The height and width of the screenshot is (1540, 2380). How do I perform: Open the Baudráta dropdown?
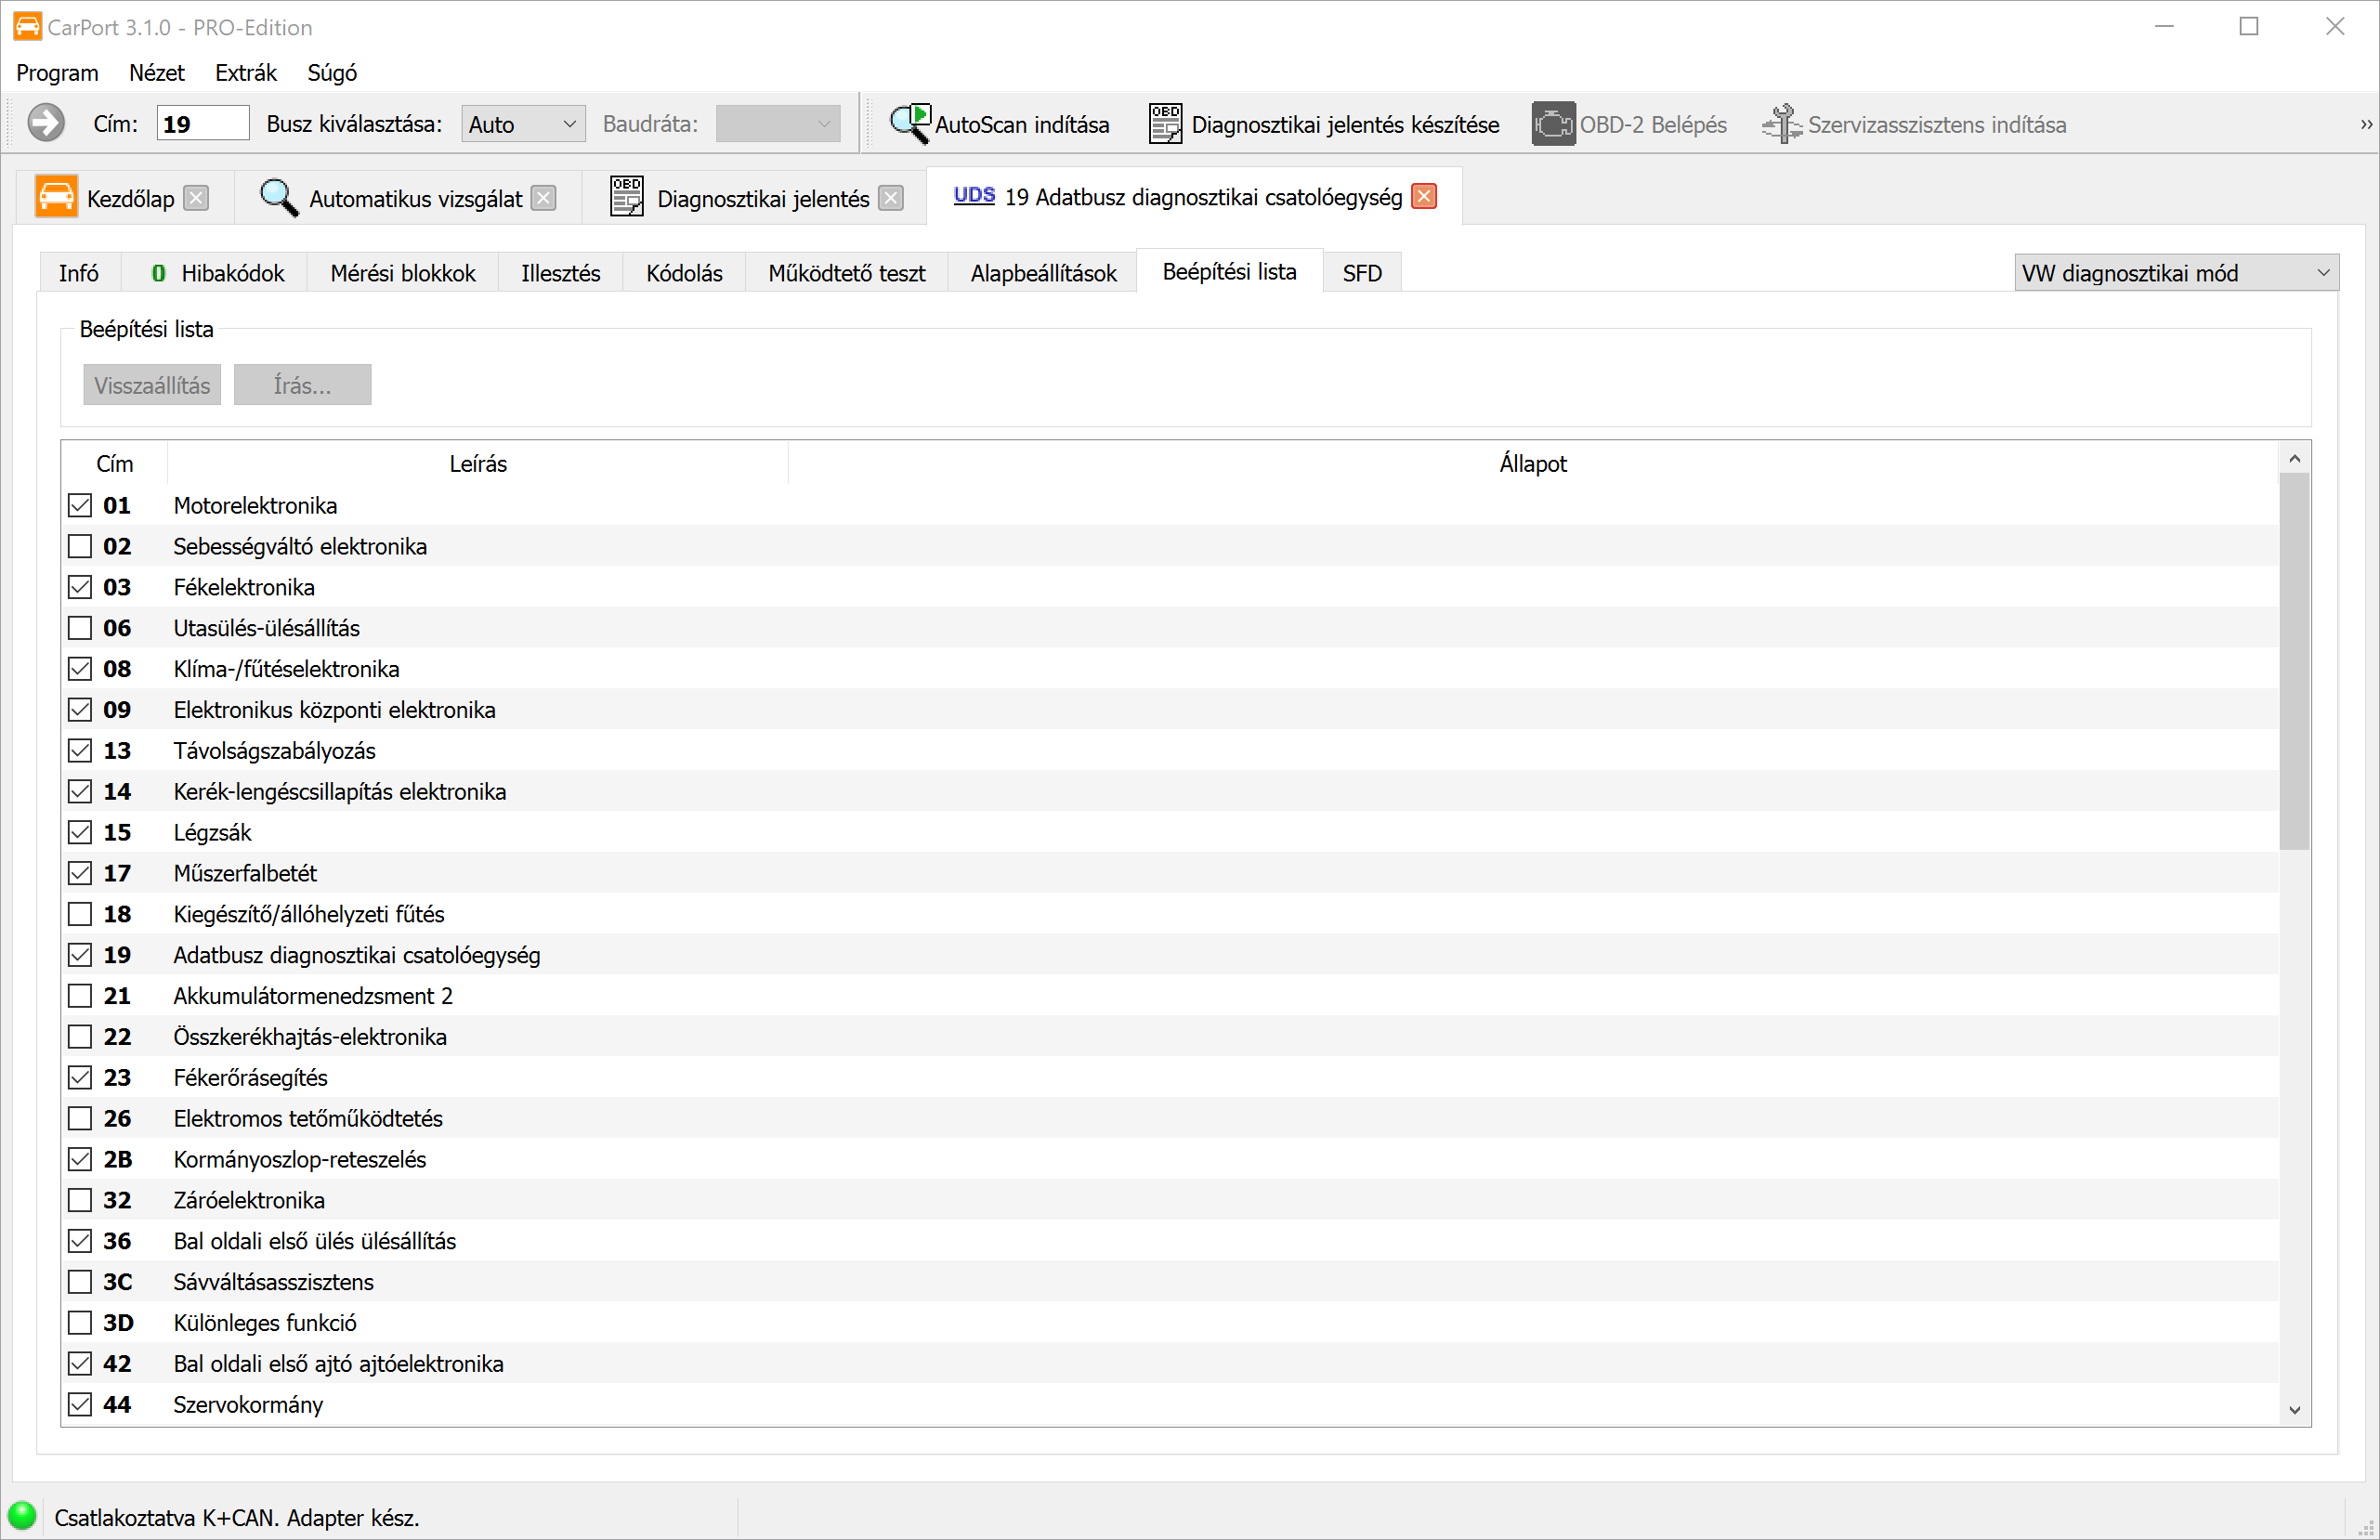pyautogui.click(x=777, y=124)
